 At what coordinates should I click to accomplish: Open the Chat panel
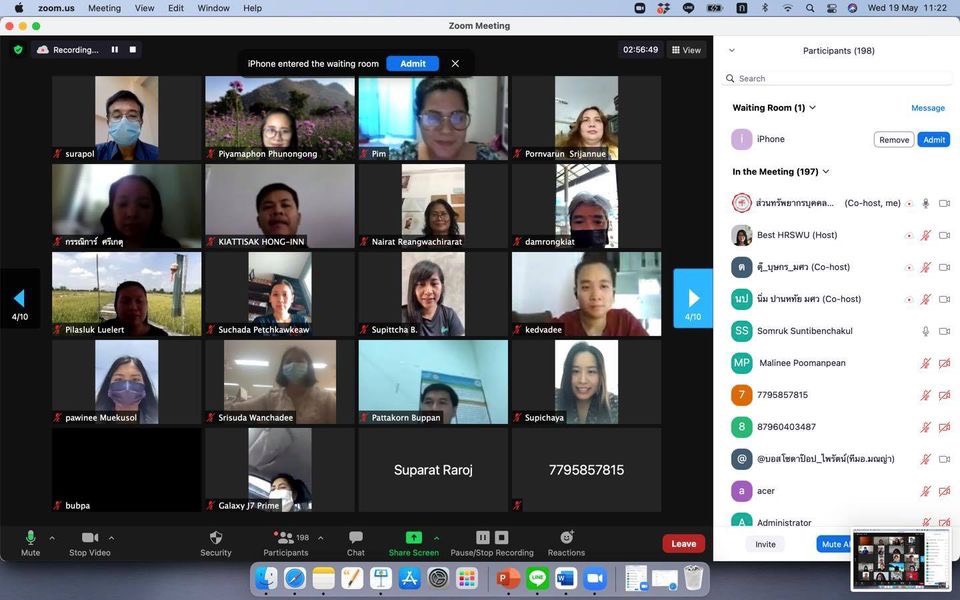pyautogui.click(x=355, y=538)
